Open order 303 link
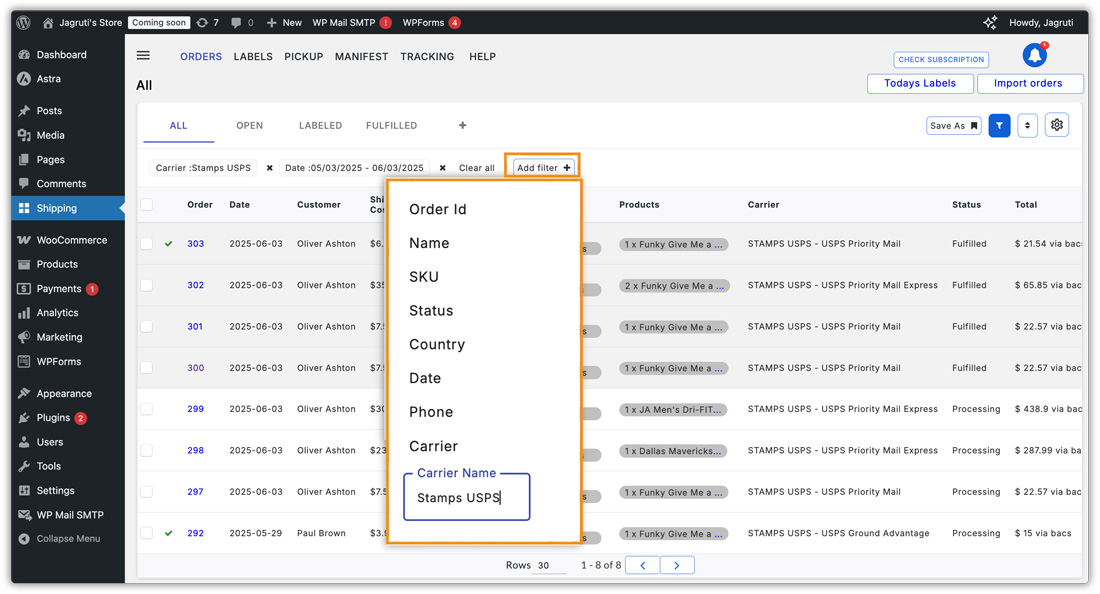The image size is (1100, 594). pos(196,243)
